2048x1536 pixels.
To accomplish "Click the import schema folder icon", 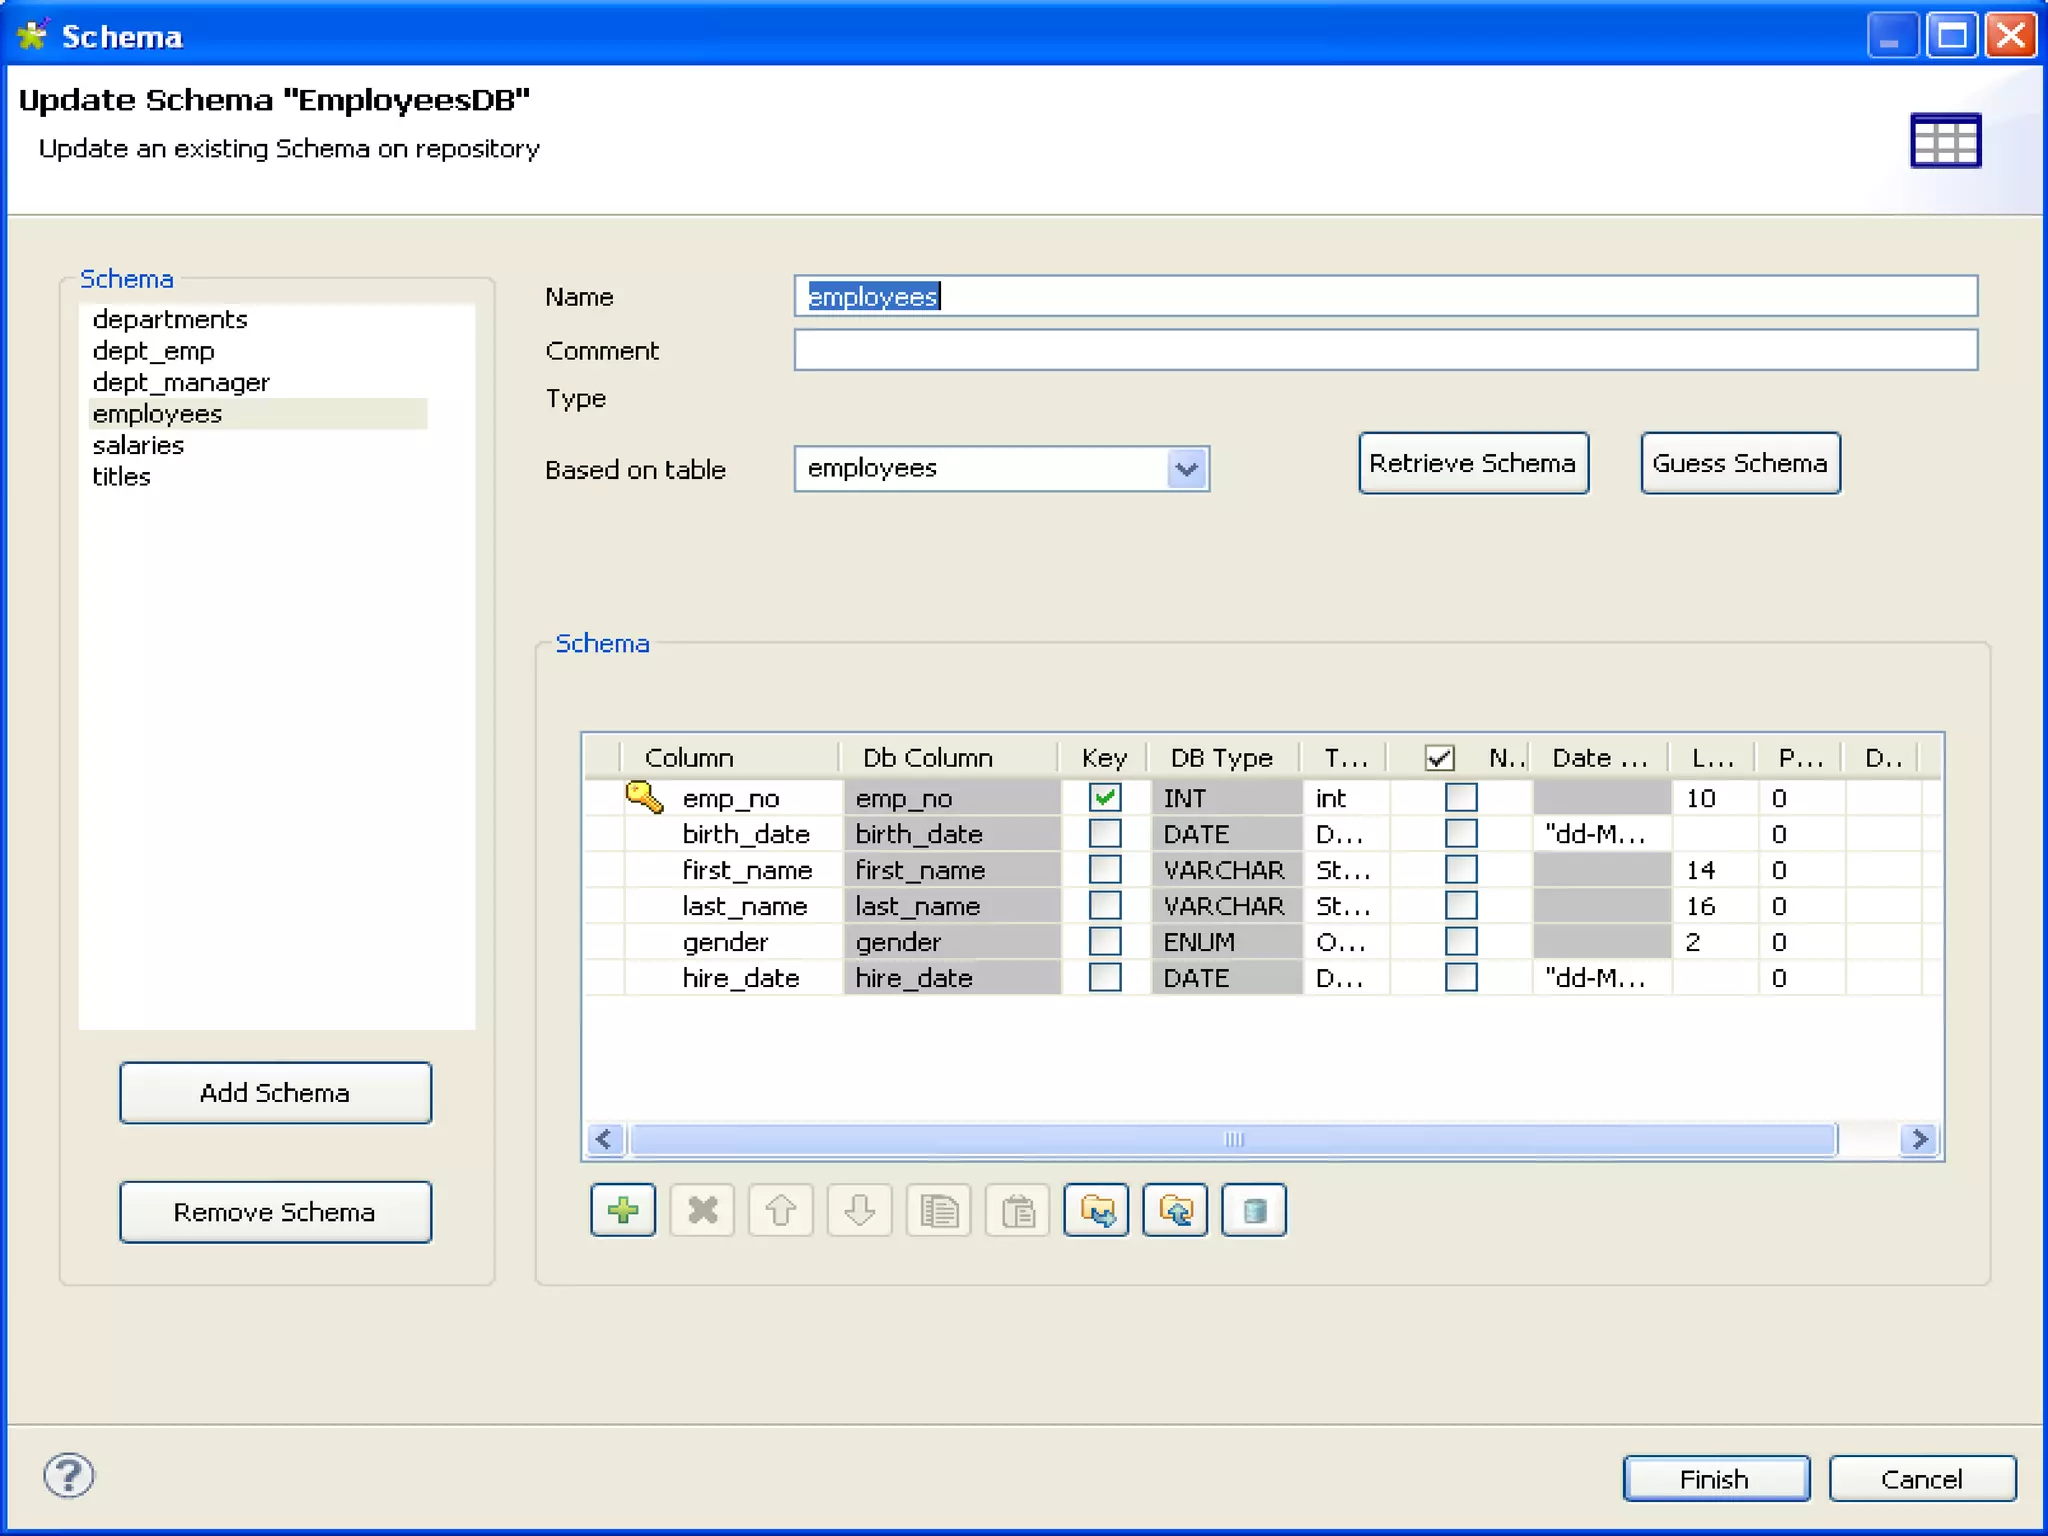I will point(1096,1211).
